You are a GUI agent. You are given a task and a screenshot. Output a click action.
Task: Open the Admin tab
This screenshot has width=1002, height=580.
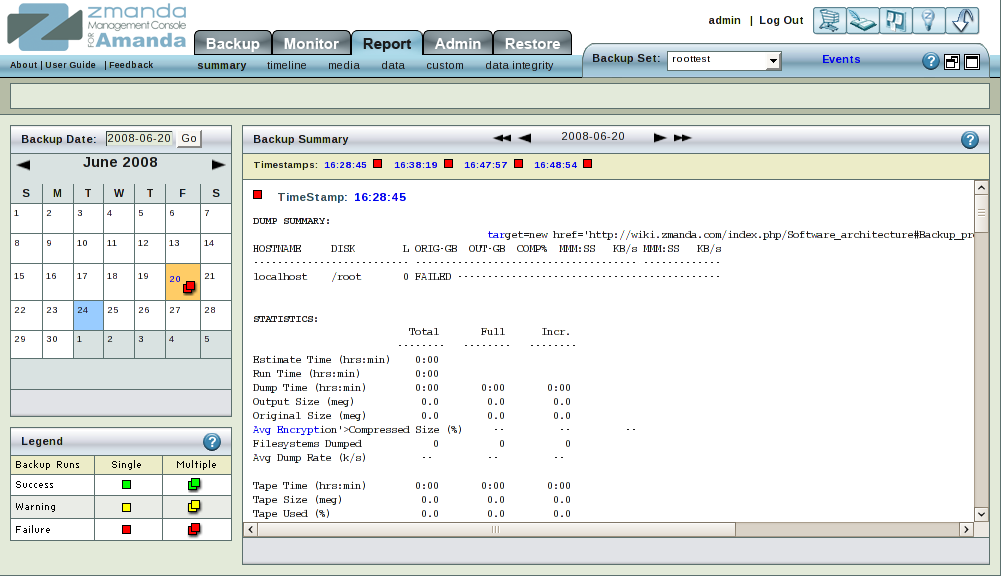click(458, 43)
